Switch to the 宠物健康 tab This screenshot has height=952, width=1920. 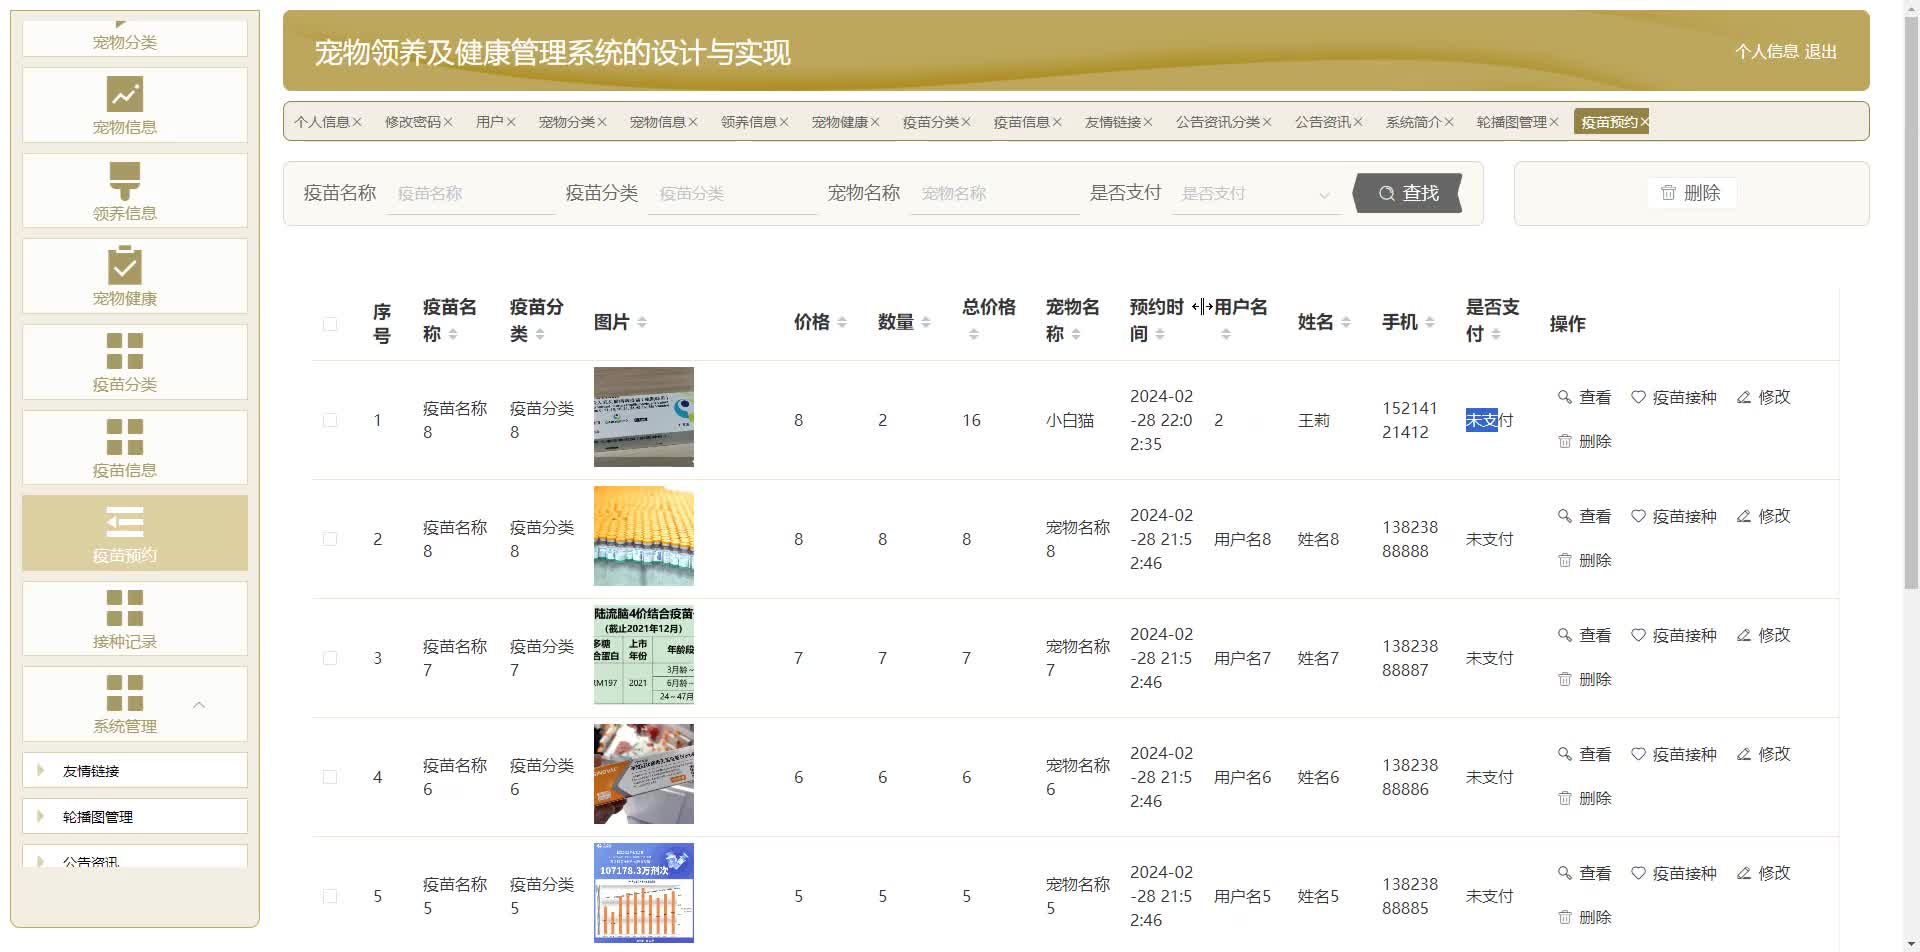click(839, 122)
